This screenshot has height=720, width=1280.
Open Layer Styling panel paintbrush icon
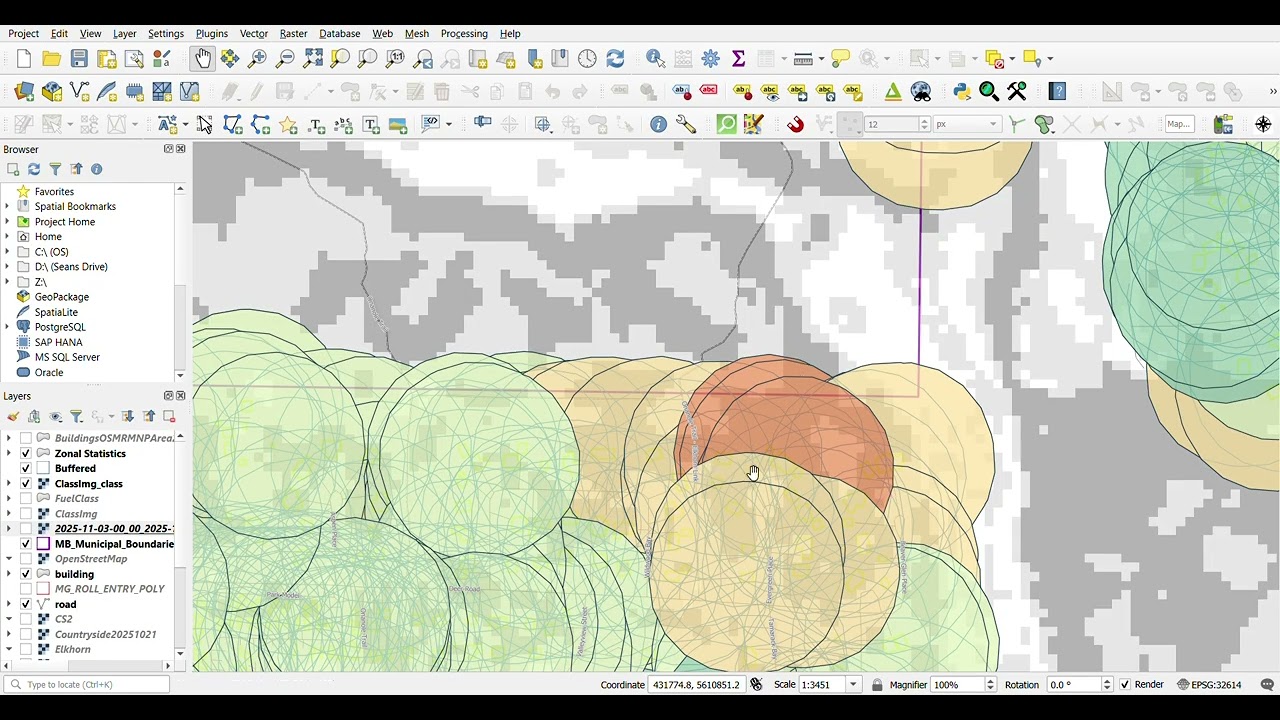click(12, 417)
